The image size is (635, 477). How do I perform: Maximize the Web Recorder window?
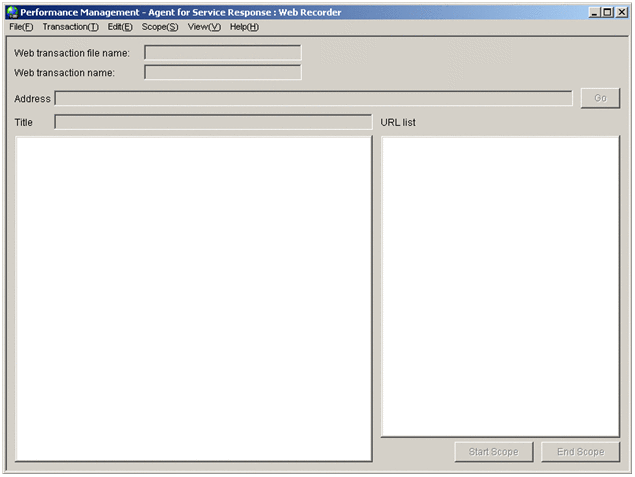[x=607, y=12]
